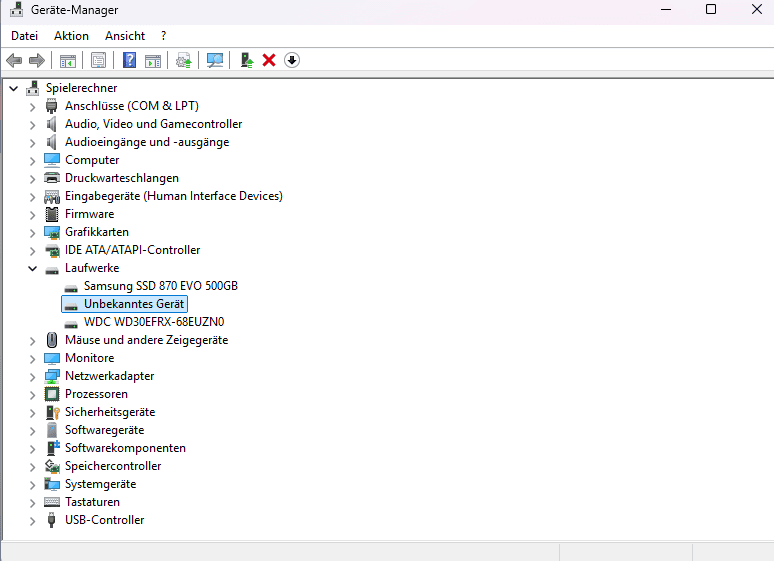Click the Disable device down-arrow icon
Screen dimensions: 774x561
(292, 60)
